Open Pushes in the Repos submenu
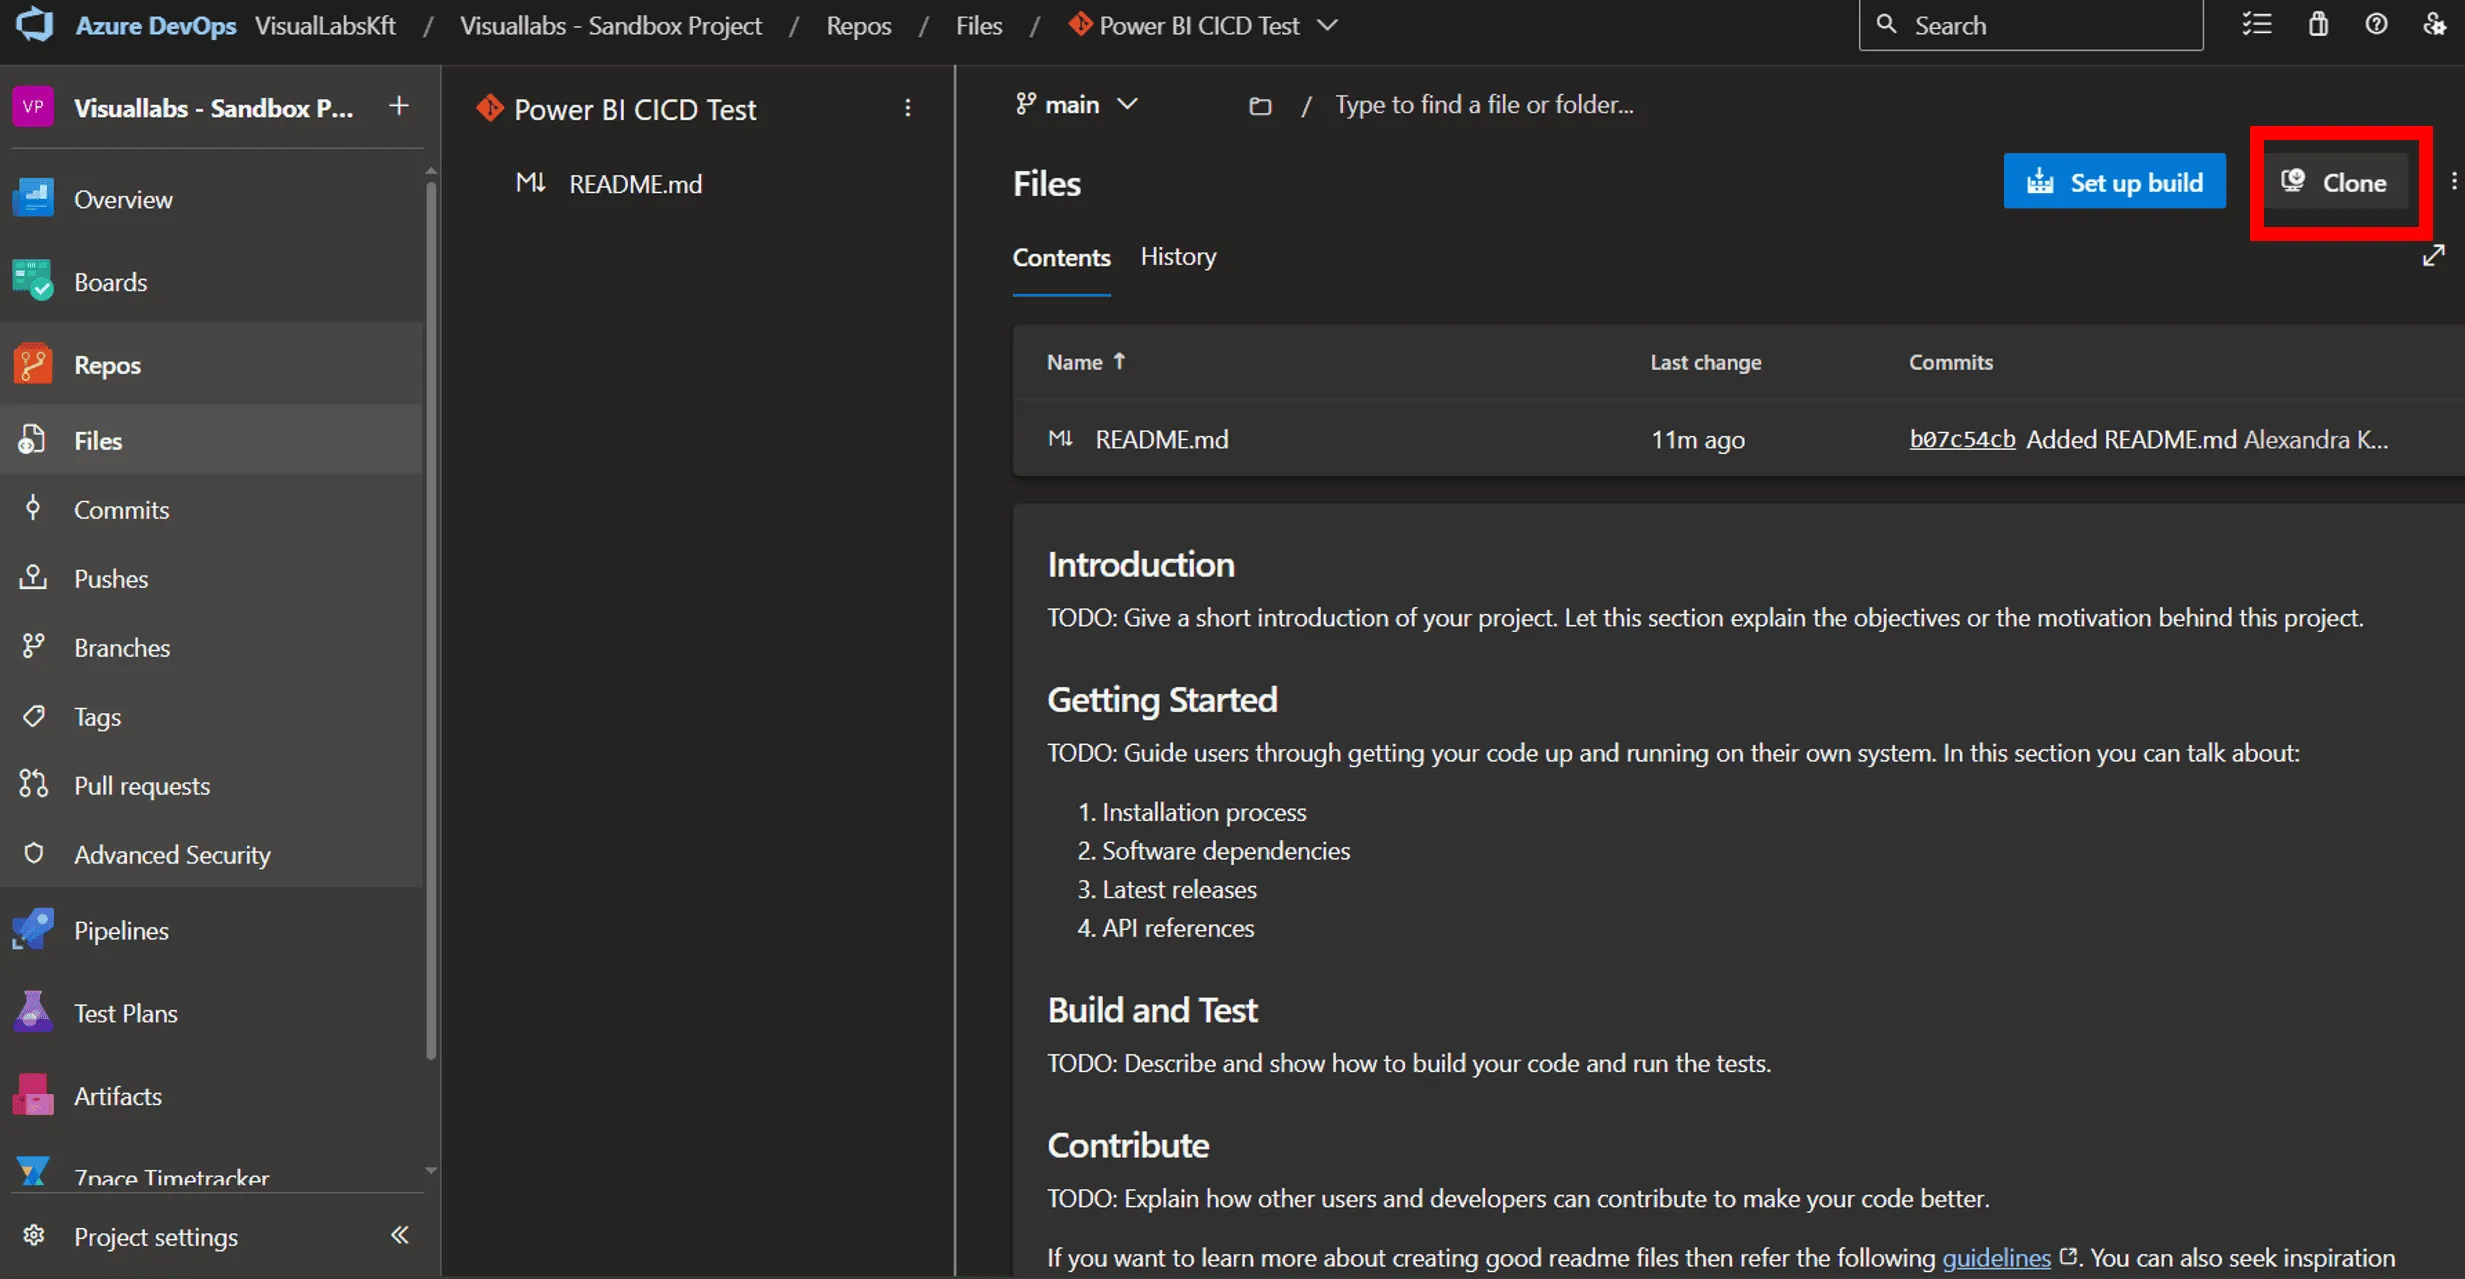This screenshot has width=2465, height=1279. coord(212,578)
